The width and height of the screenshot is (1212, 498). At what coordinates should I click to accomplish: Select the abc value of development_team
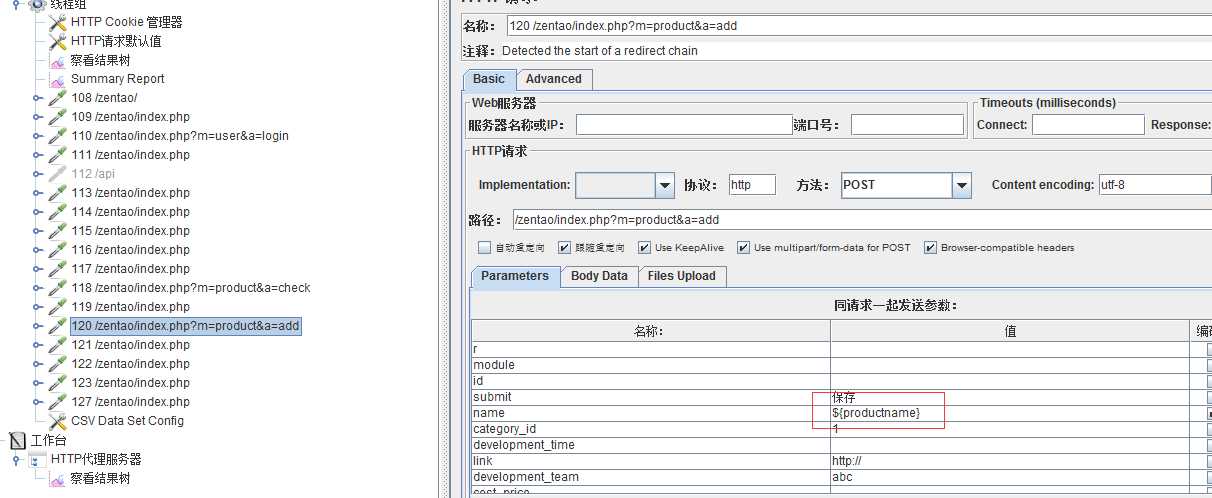pos(1011,477)
